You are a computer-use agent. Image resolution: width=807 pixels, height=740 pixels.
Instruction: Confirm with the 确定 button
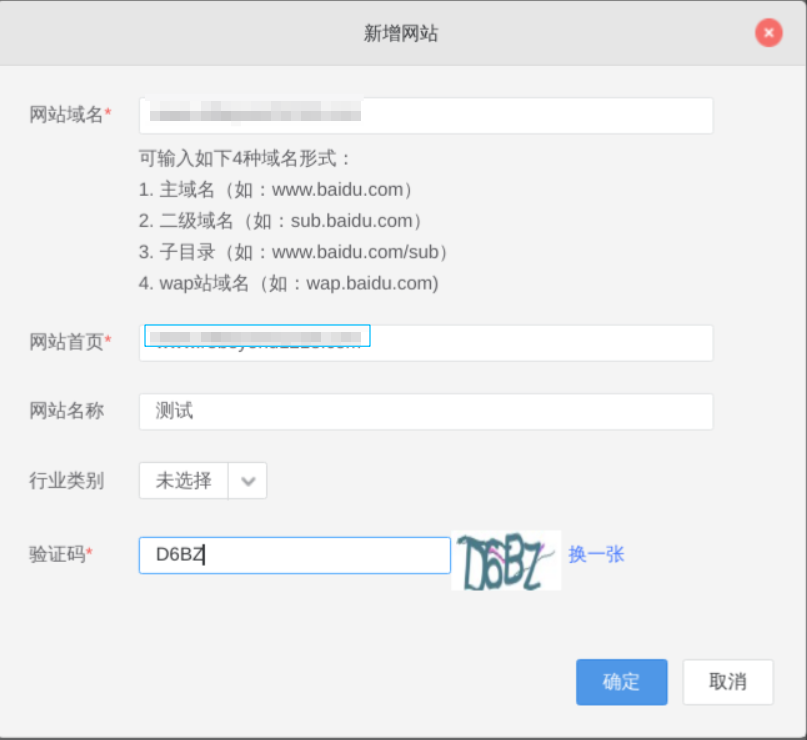(622, 682)
